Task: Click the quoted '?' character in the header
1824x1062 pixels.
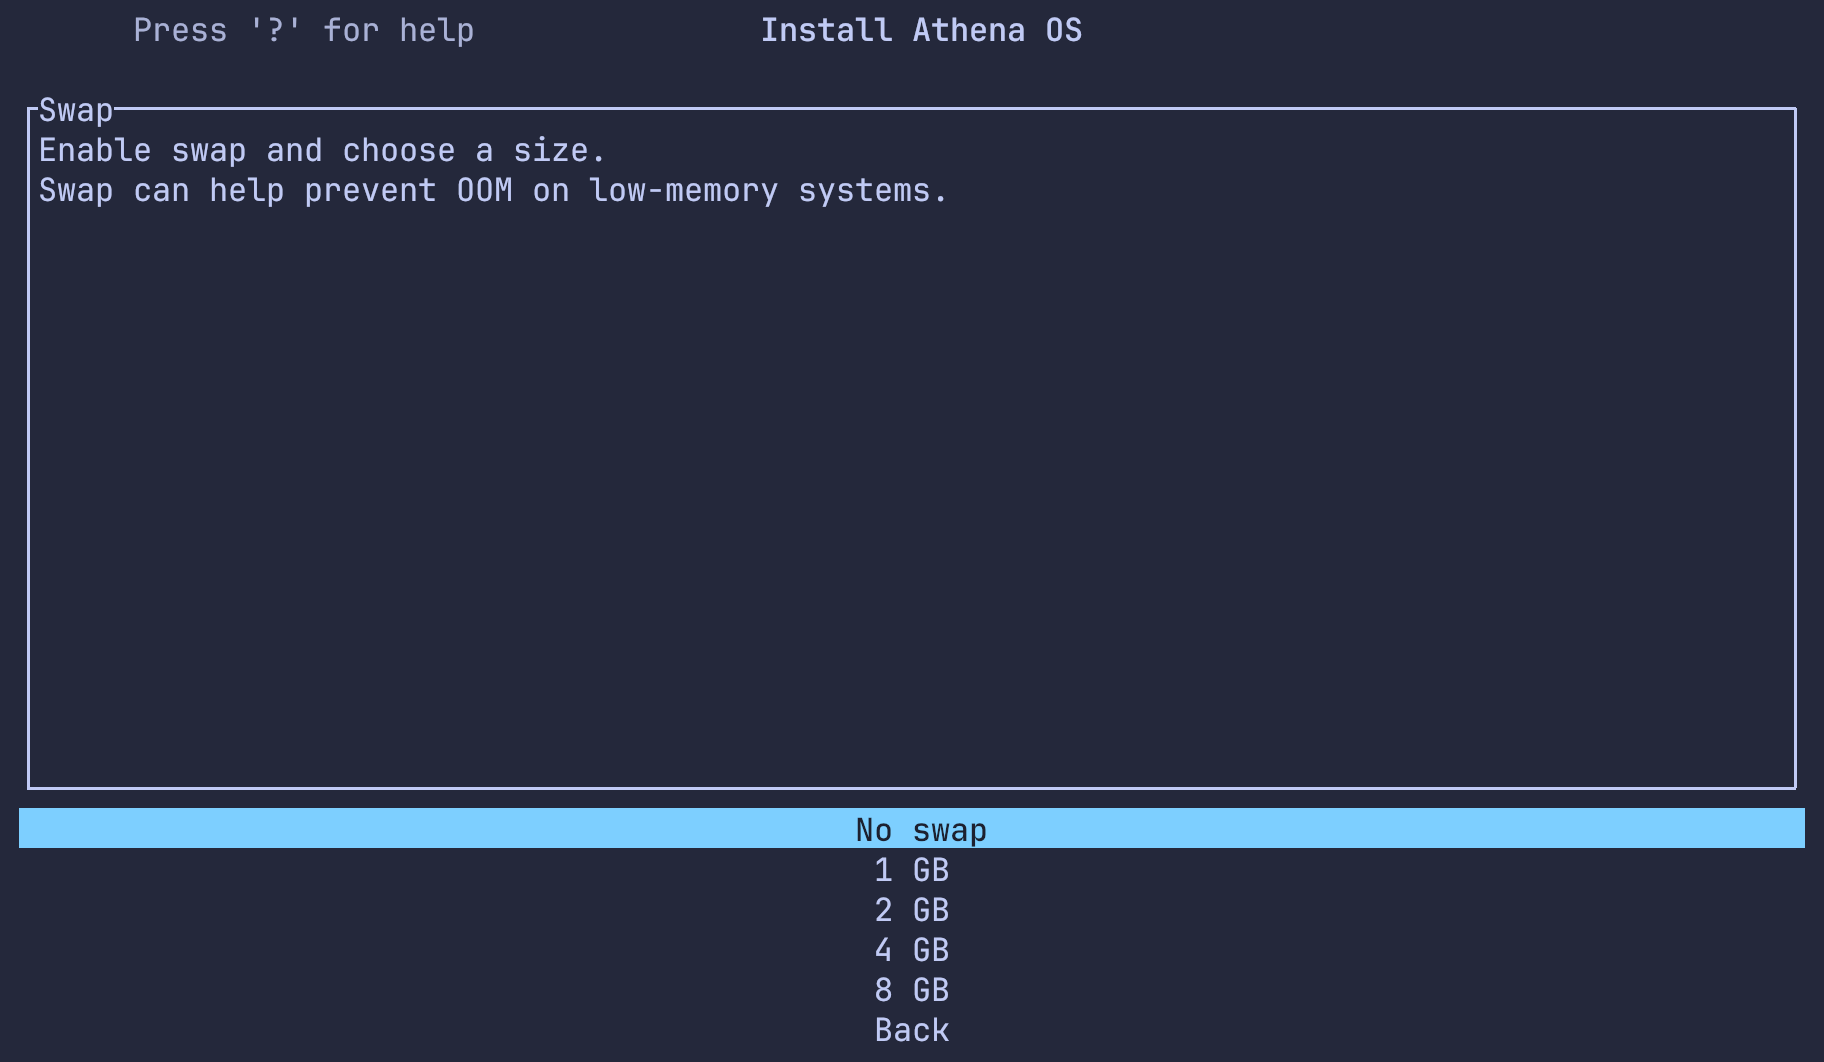Action: tap(275, 30)
